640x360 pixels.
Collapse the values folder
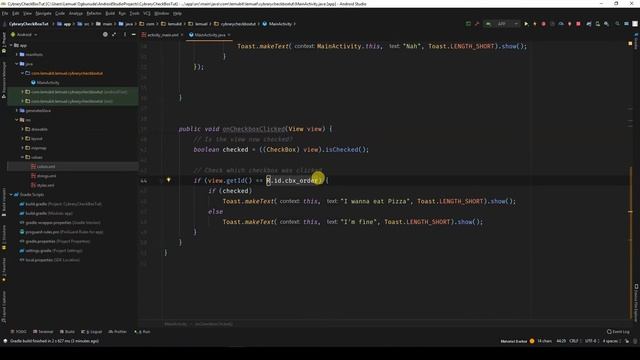pos(22,157)
